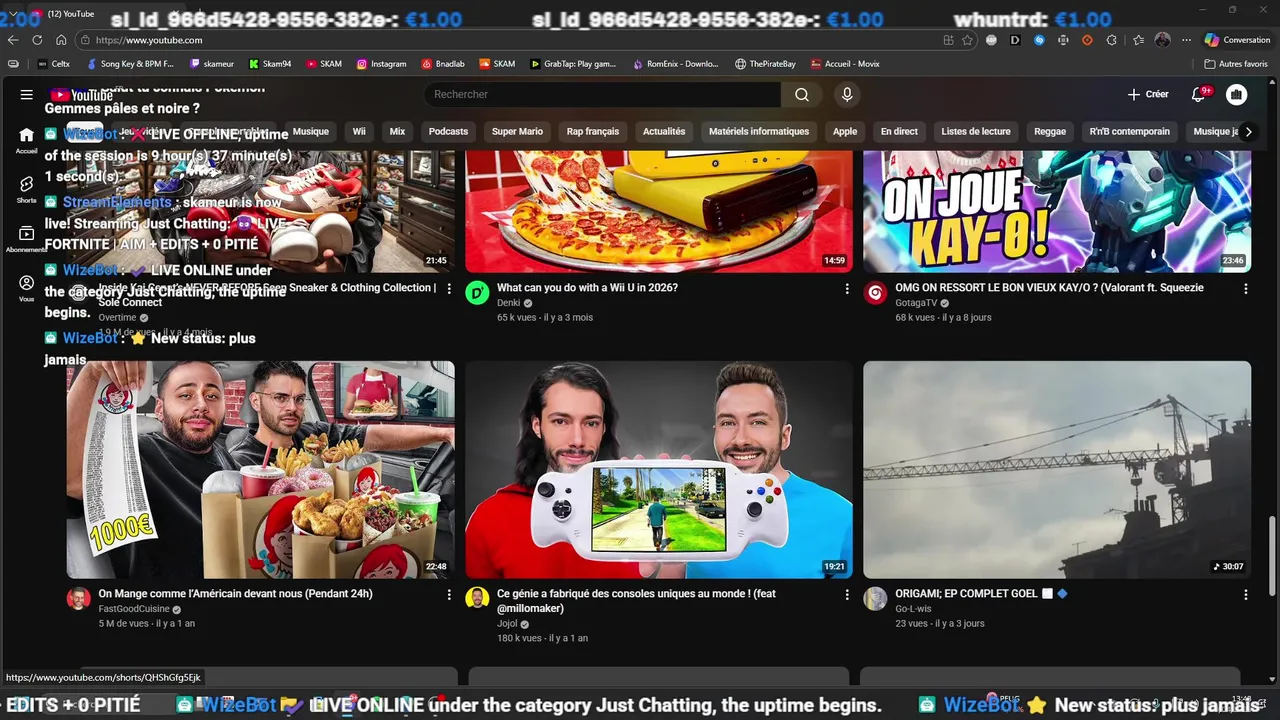
Task: Click the Créer button
Action: 1148,94
